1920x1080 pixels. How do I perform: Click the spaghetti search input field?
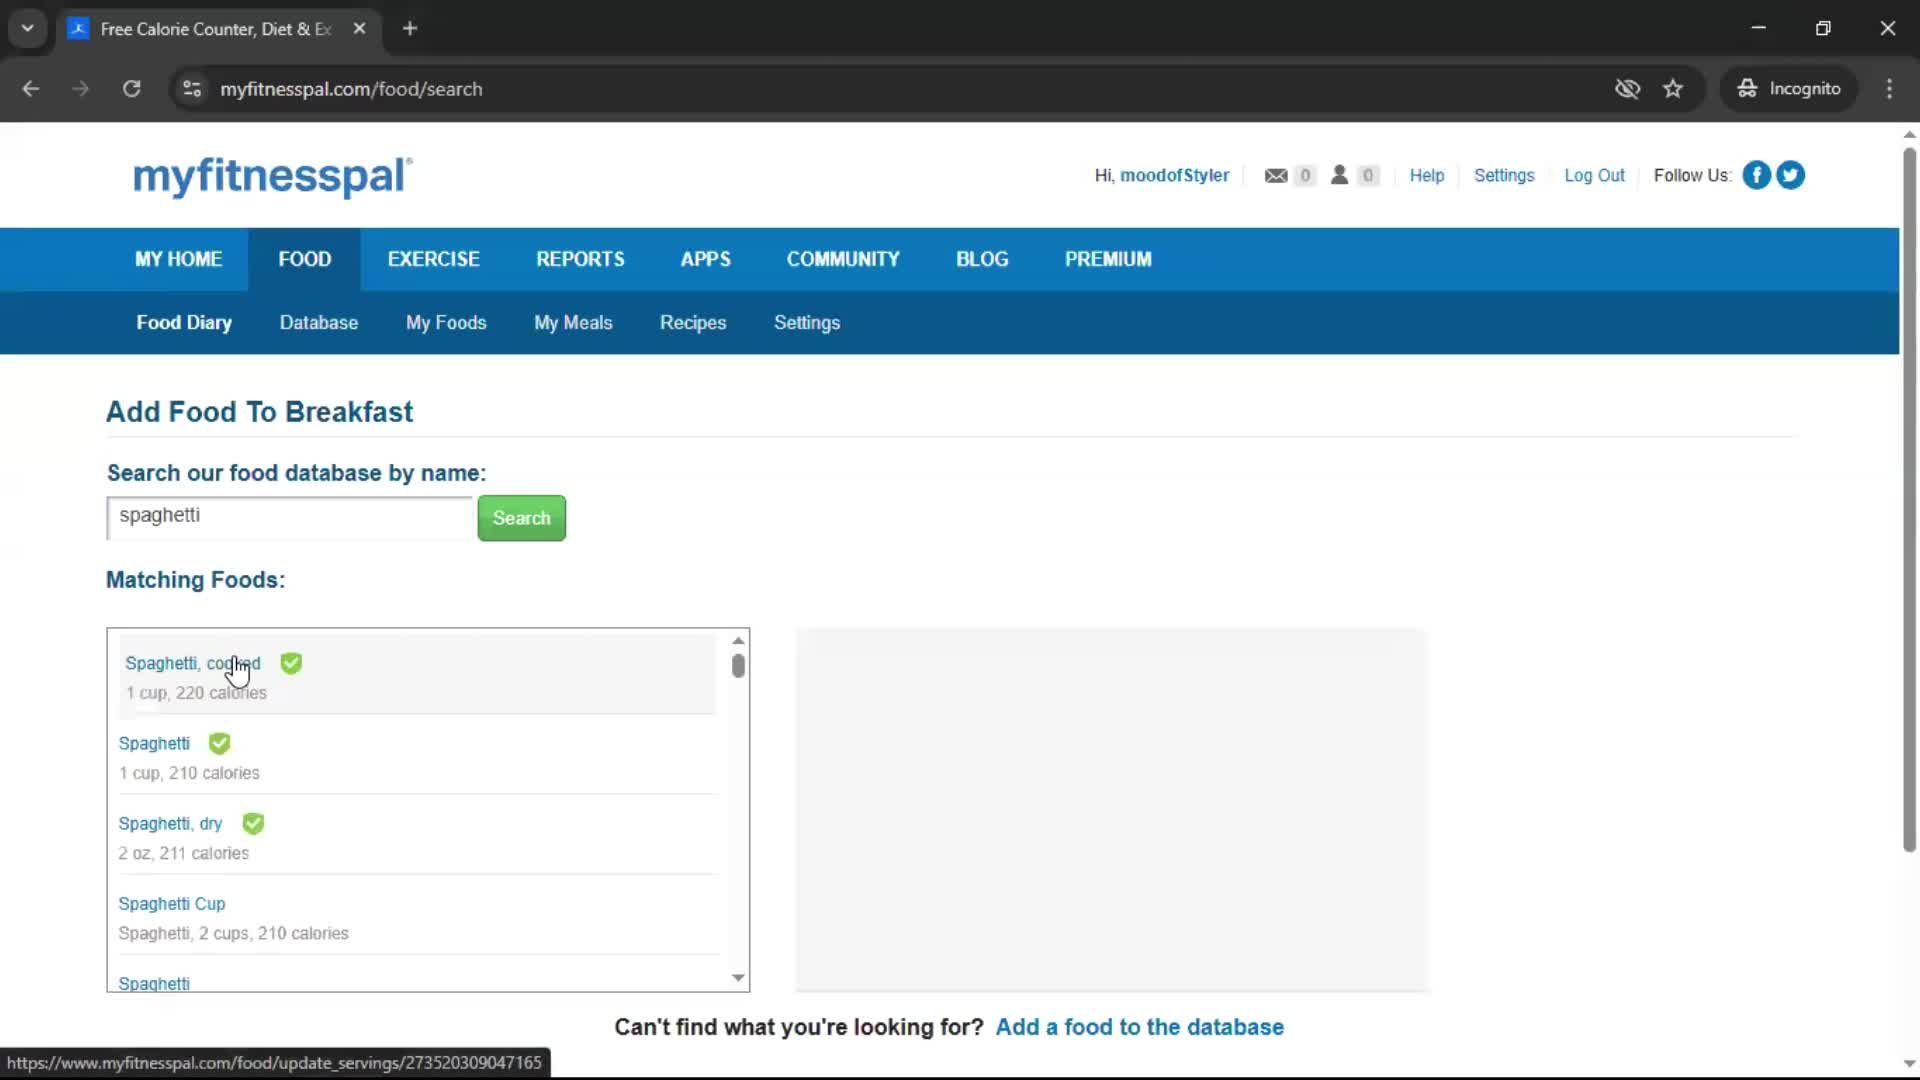pyautogui.click(x=289, y=517)
